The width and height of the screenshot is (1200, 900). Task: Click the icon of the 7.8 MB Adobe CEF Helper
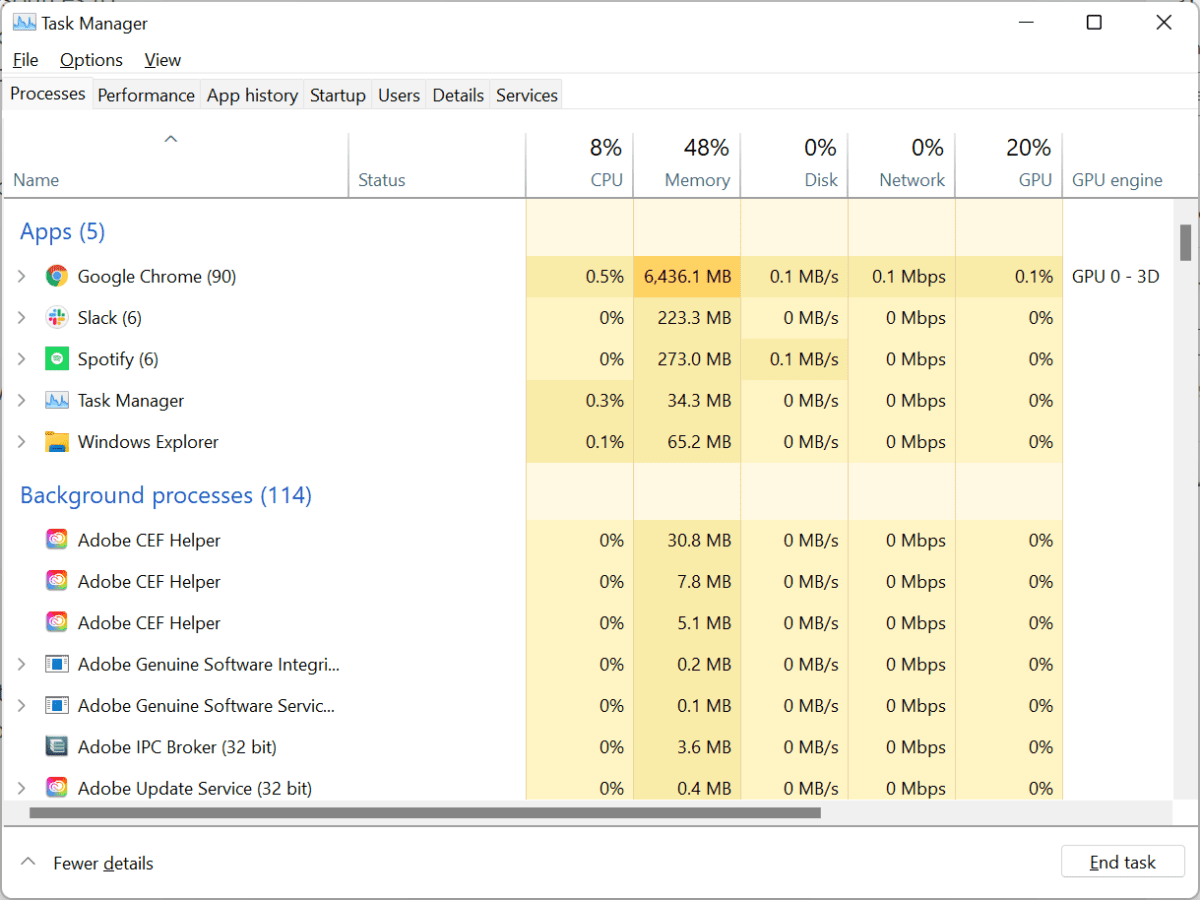click(x=57, y=581)
